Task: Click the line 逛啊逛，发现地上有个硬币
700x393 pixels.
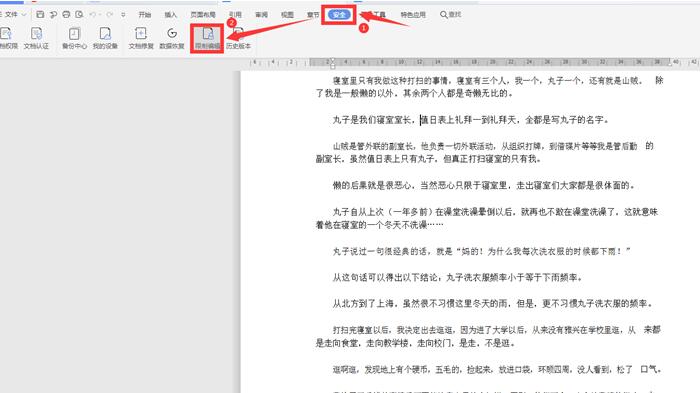Action: [497, 369]
